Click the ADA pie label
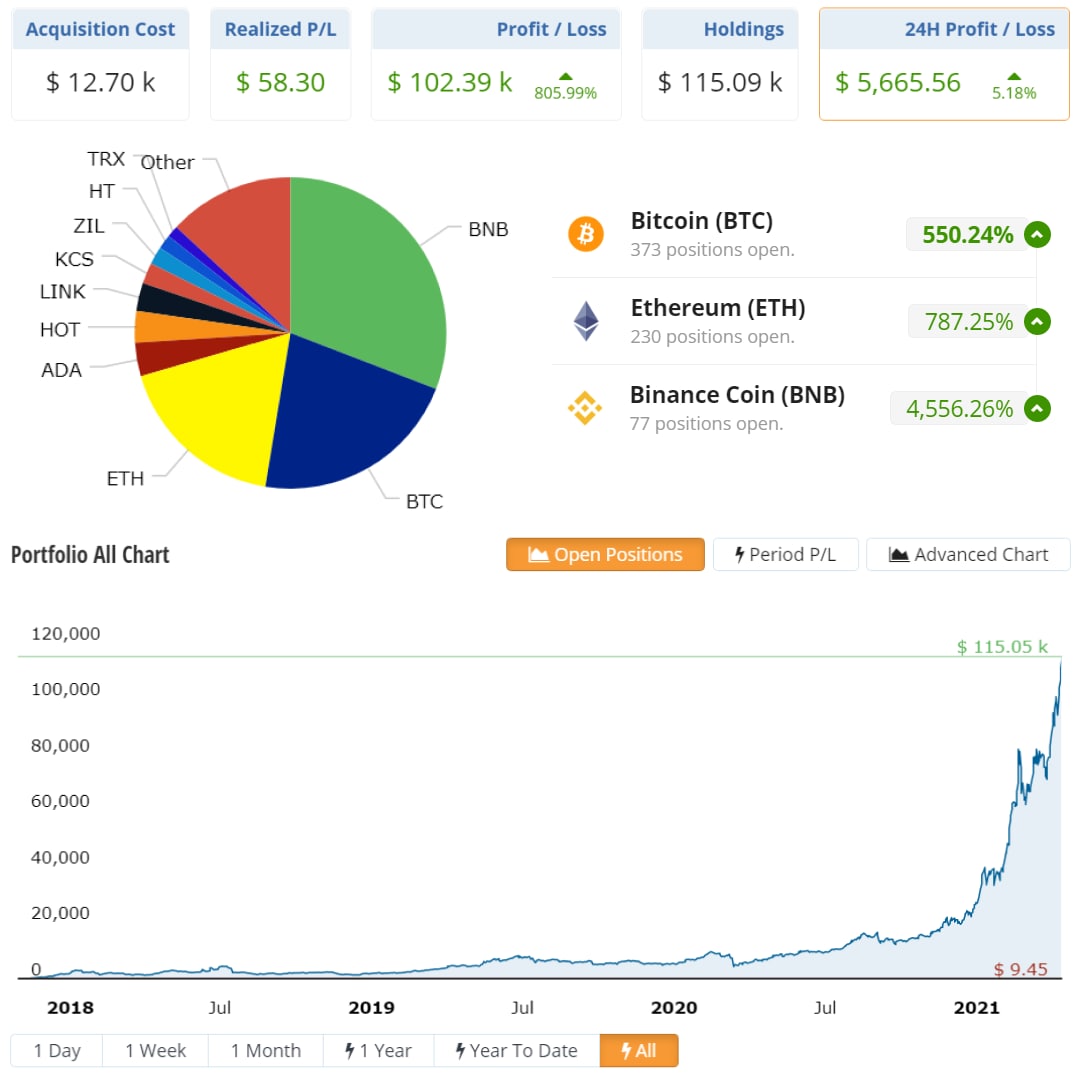This screenshot has width=1080, height=1080. pyautogui.click(x=61, y=371)
